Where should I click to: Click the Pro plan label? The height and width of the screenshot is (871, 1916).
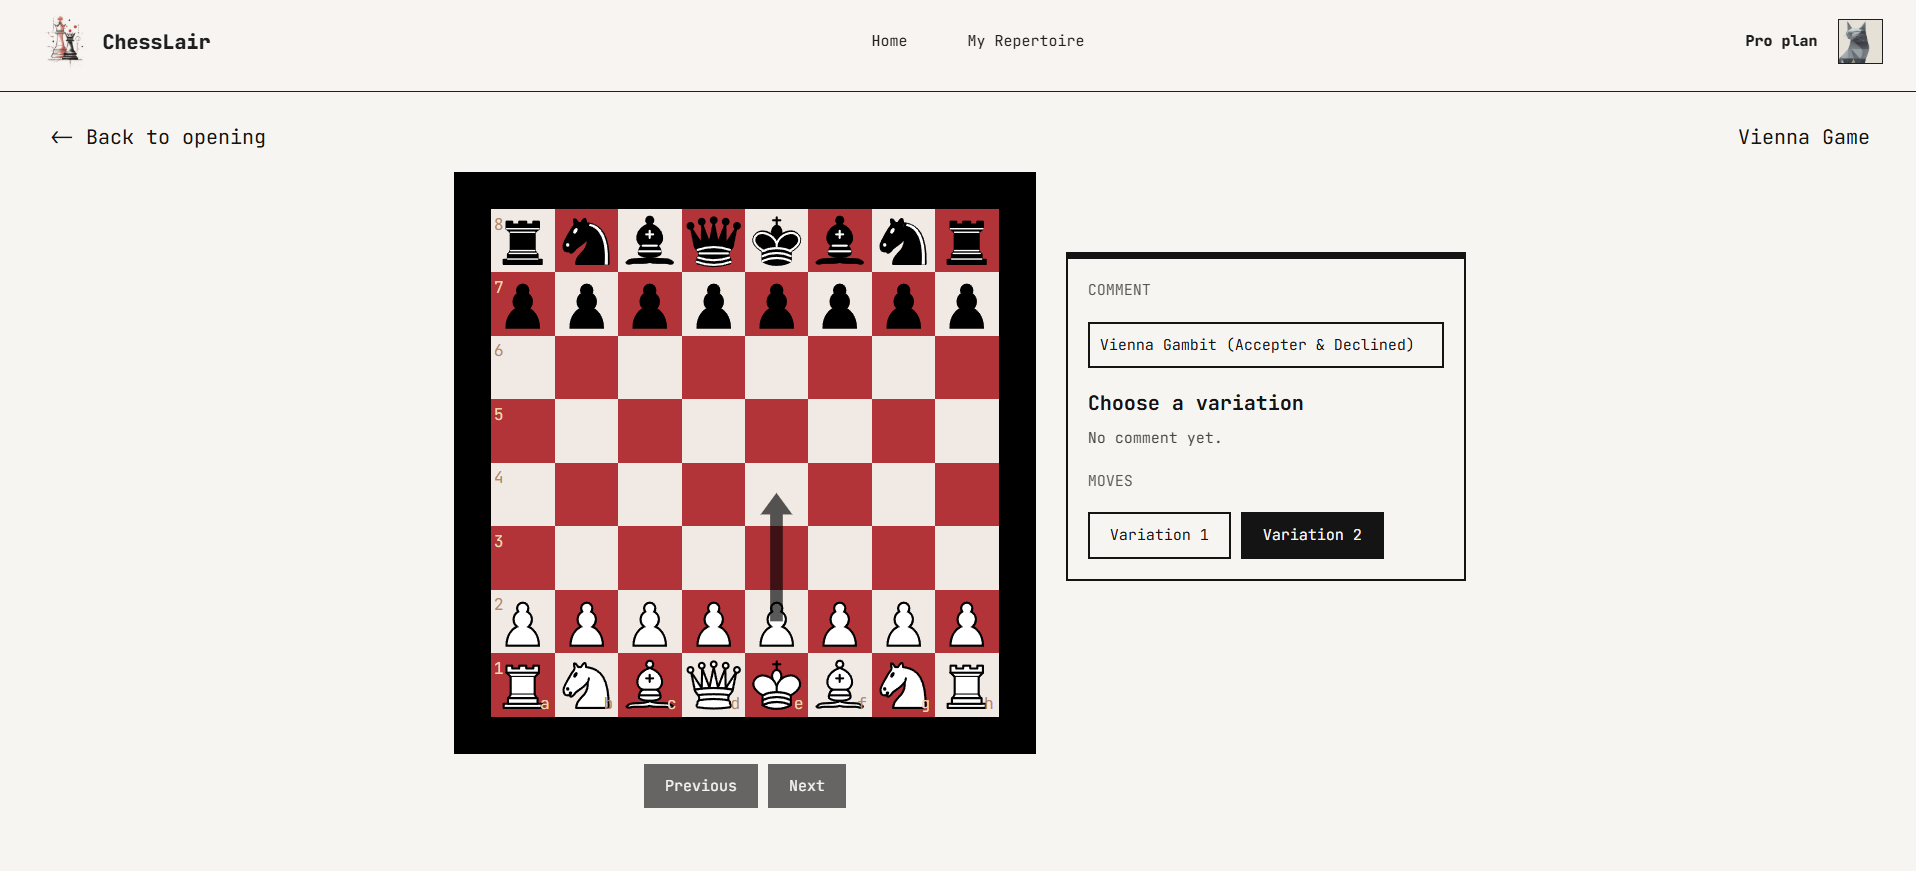click(1781, 41)
